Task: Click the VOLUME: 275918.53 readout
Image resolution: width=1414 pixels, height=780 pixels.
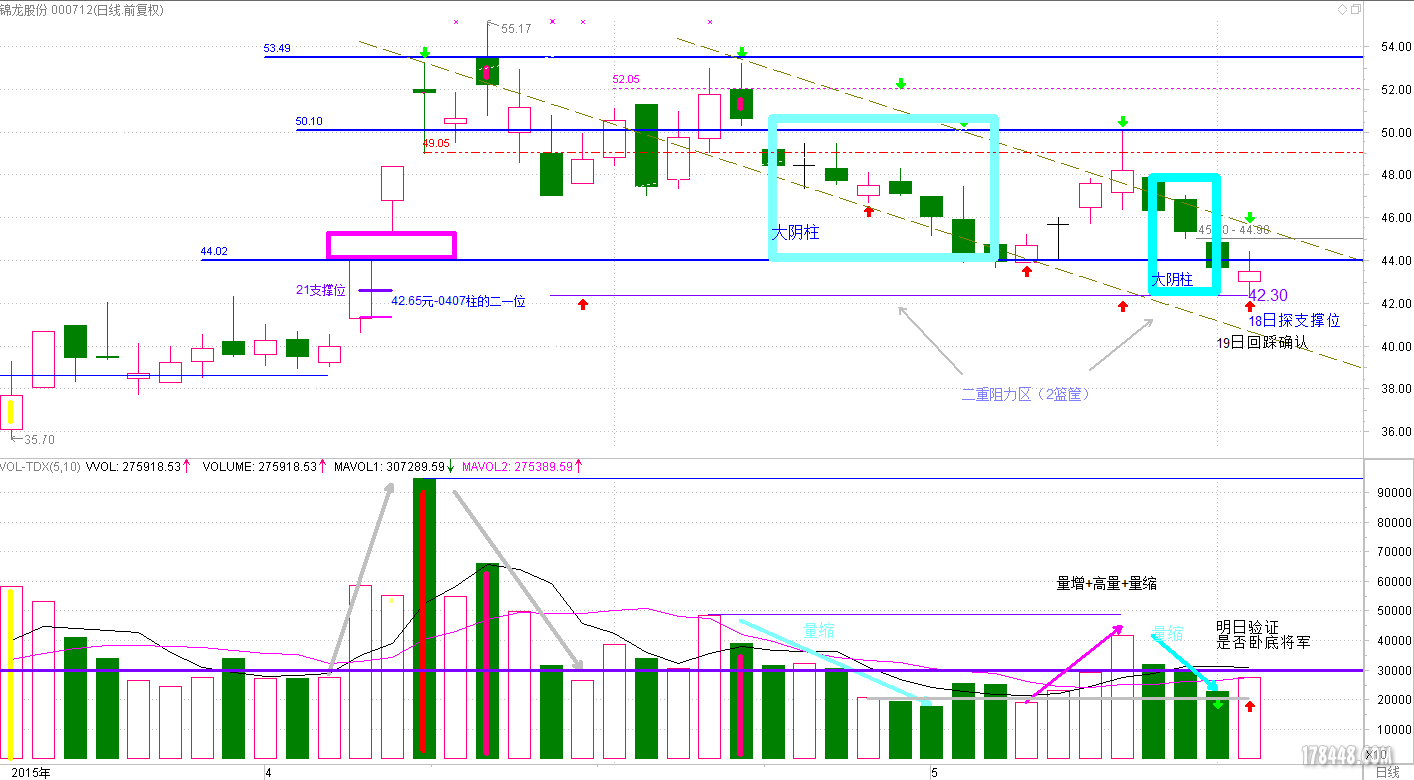Action: [259, 466]
